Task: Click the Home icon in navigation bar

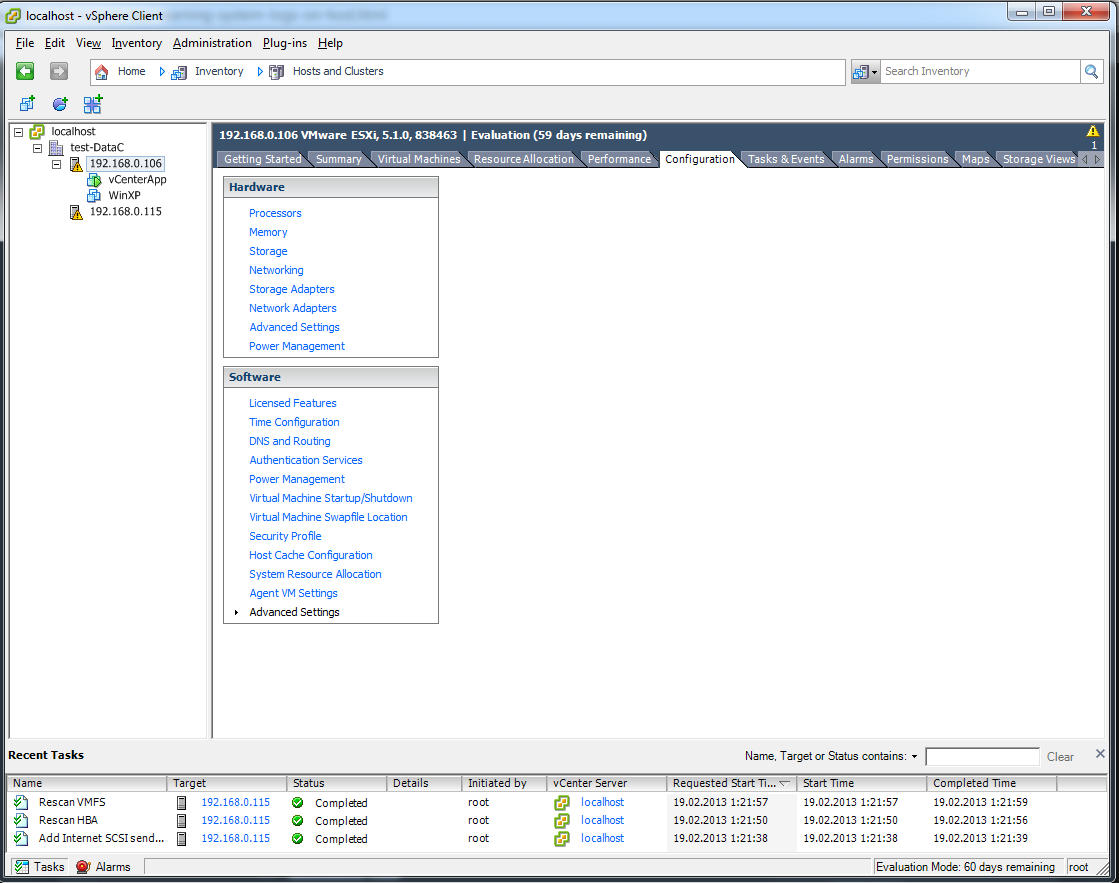Action: click(x=102, y=71)
